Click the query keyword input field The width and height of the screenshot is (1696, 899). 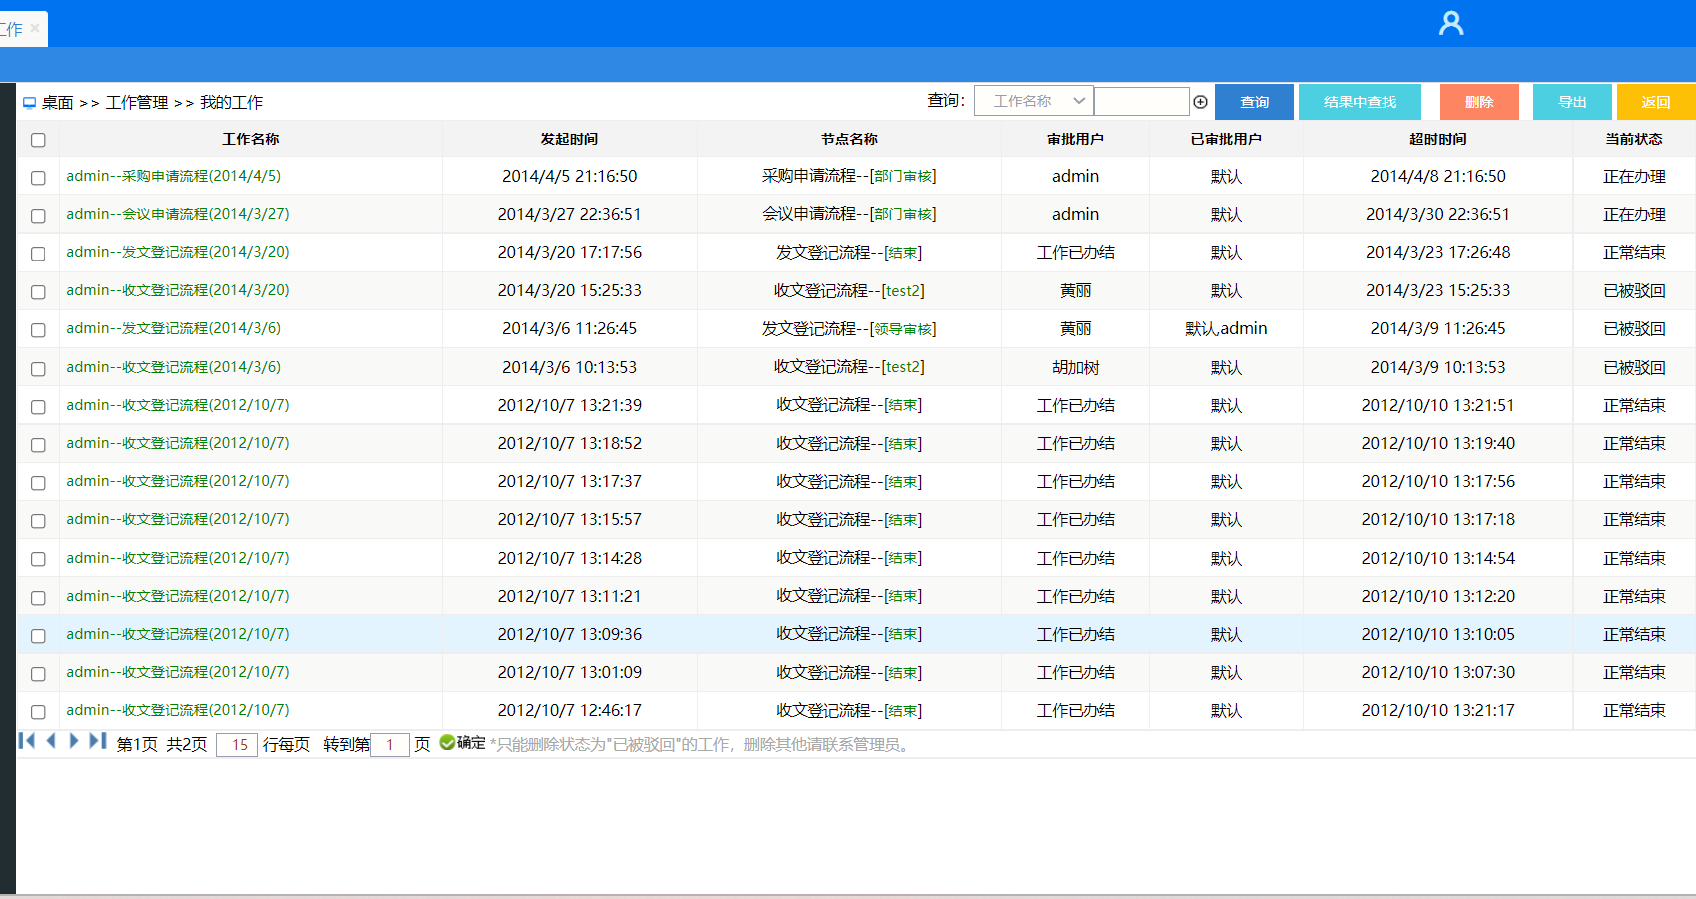(1141, 101)
